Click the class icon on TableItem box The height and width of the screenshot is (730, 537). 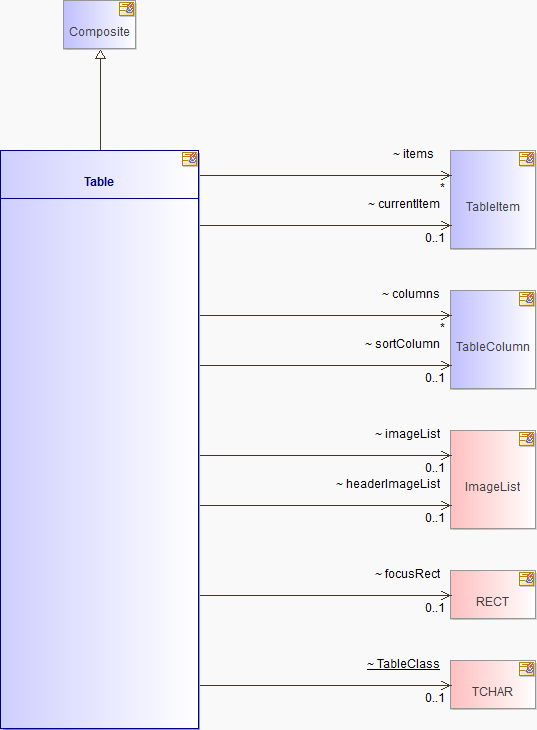pyautogui.click(x=527, y=159)
